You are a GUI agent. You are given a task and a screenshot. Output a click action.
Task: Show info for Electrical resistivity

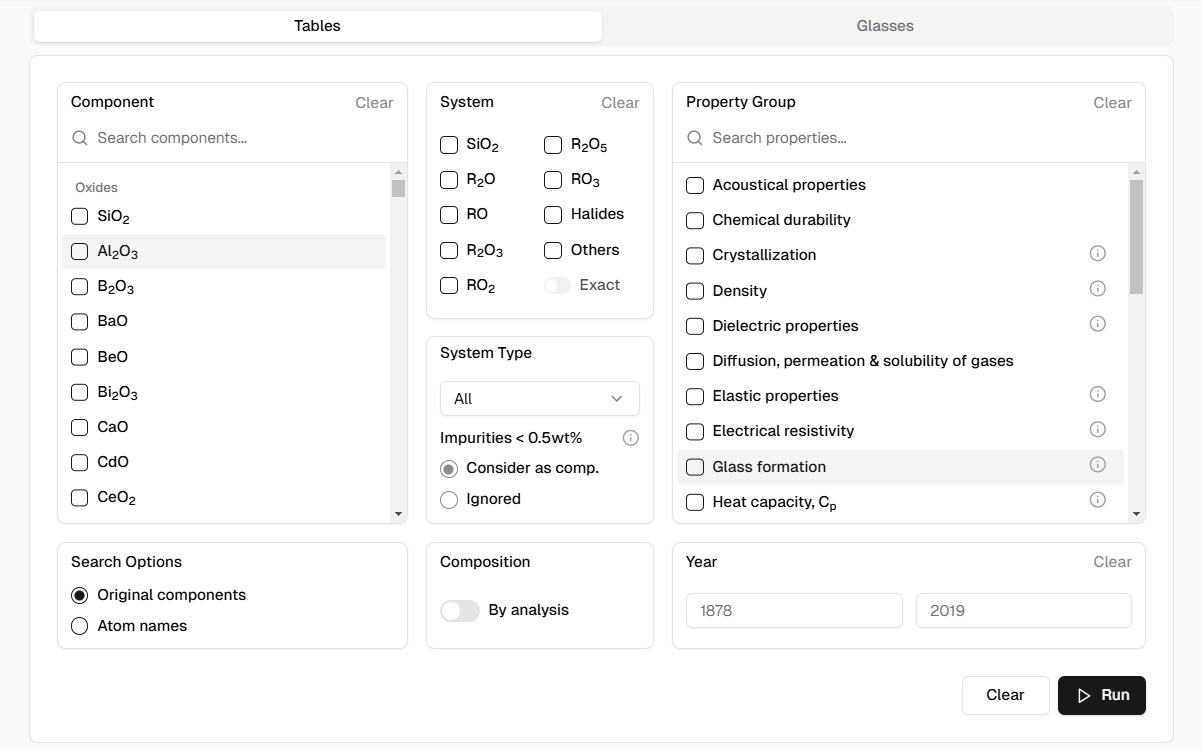pos(1097,429)
